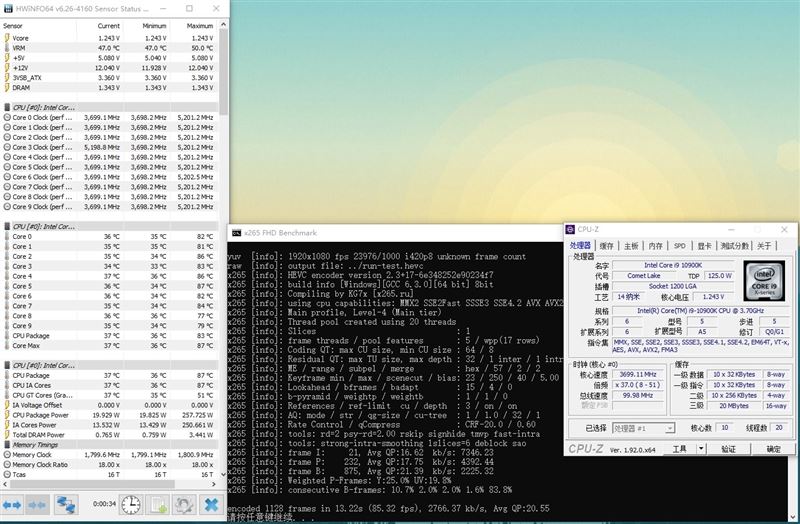Click HWiNFO horizontal scrollbar left arrow
This screenshot has width=800, height=524.
[5, 484]
